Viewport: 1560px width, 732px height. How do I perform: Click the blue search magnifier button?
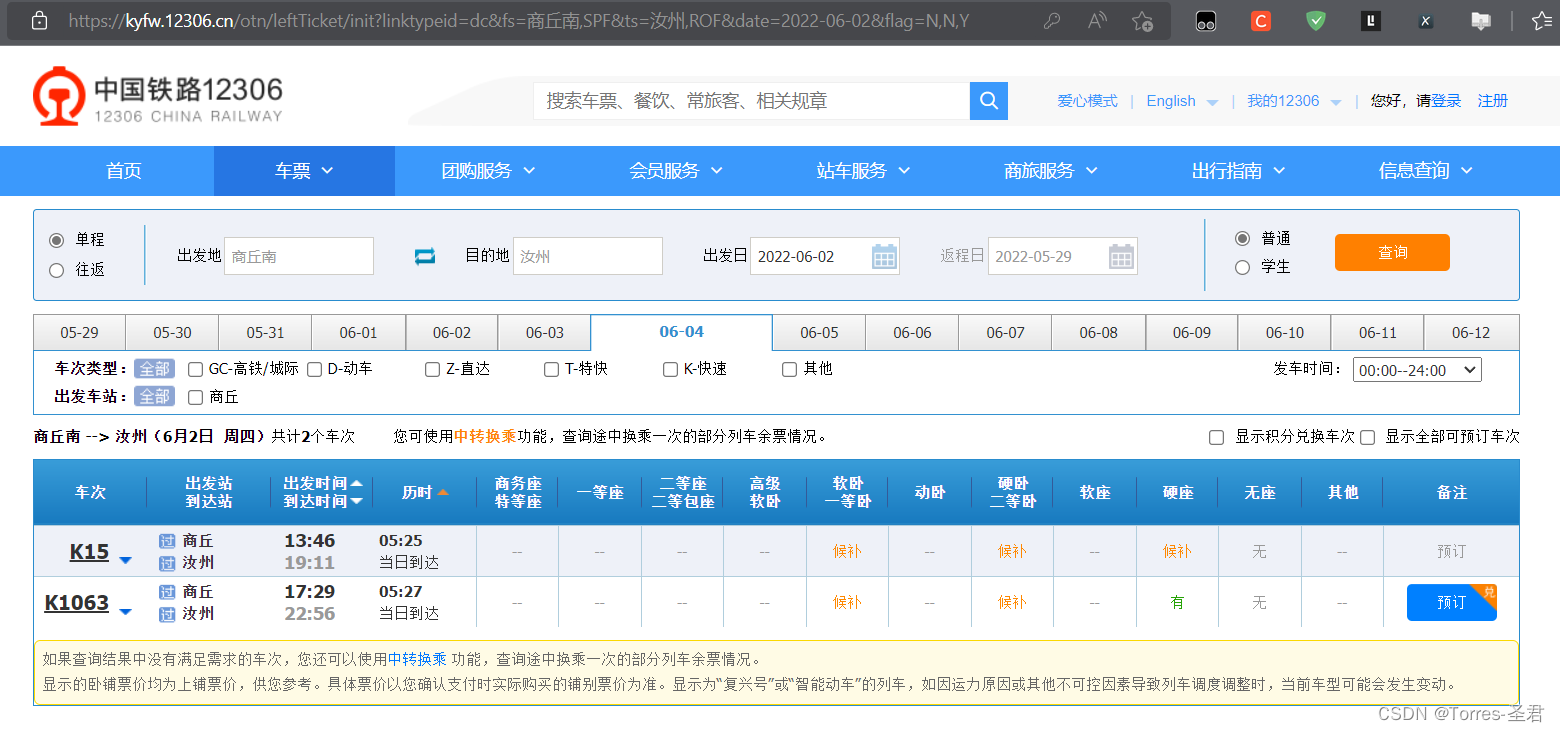(989, 101)
